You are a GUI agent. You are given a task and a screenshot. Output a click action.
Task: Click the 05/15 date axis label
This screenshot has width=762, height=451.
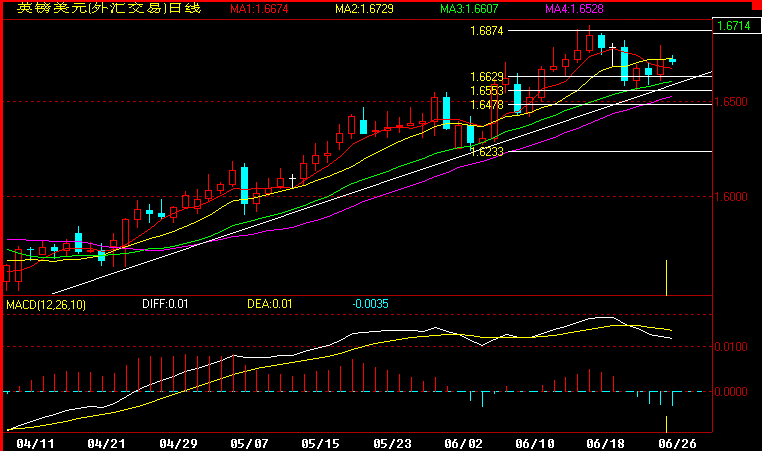point(320,443)
